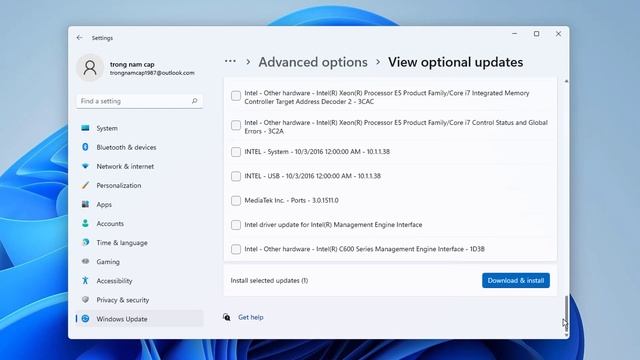The image size is (640, 360).
Task: Click the account email address text
Action: pyautogui.click(x=152, y=73)
